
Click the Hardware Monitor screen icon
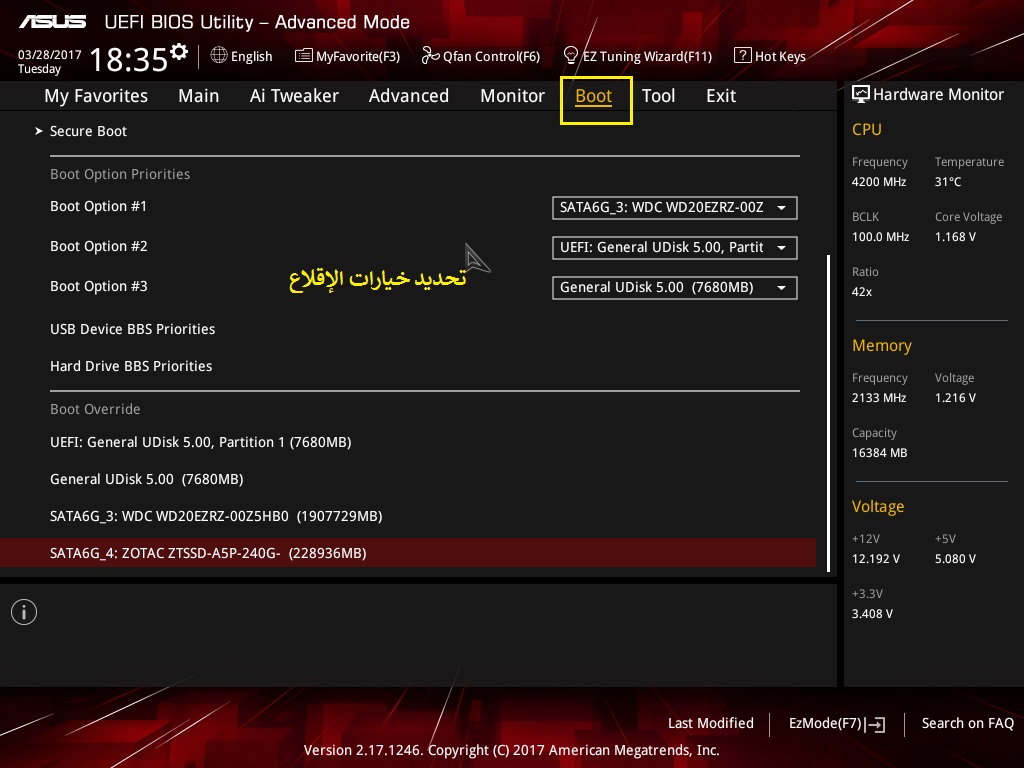pos(861,95)
